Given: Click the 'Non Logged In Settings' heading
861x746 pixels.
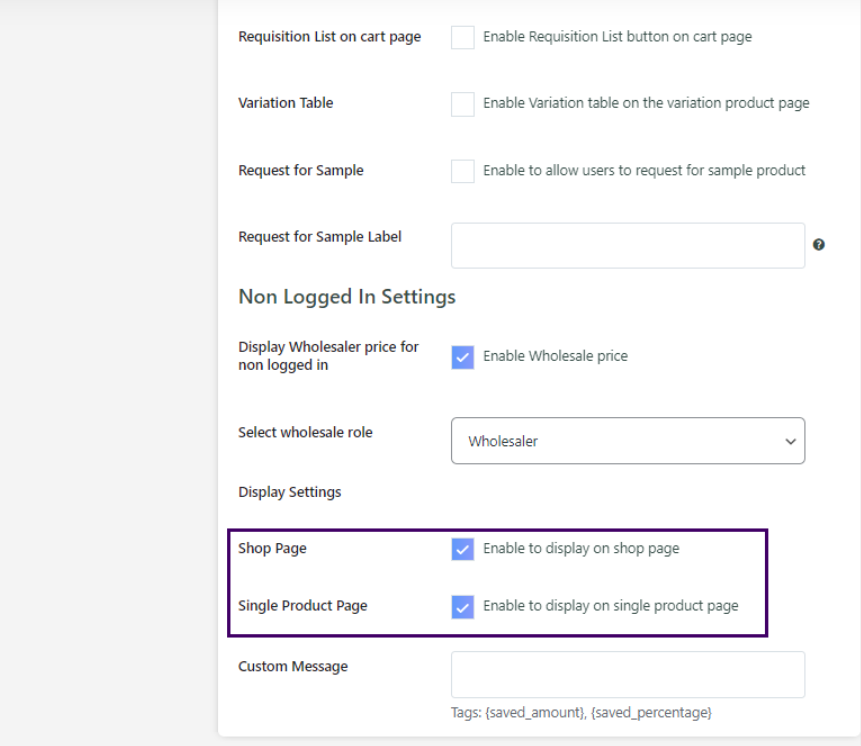Looking at the screenshot, I should click(x=347, y=297).
